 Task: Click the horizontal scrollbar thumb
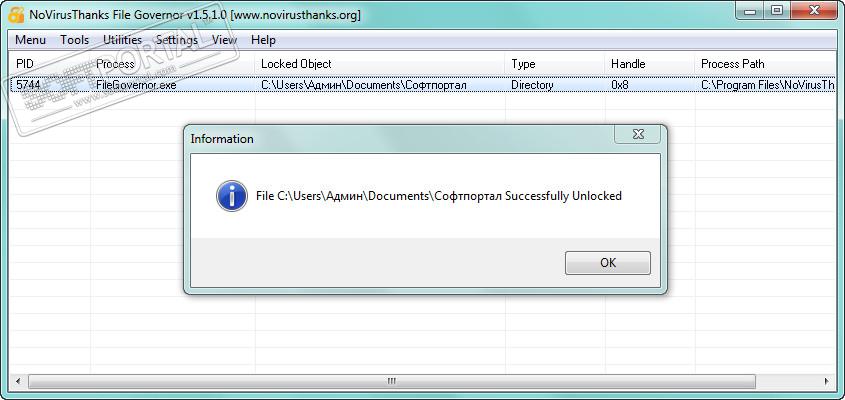pos(392,381)
